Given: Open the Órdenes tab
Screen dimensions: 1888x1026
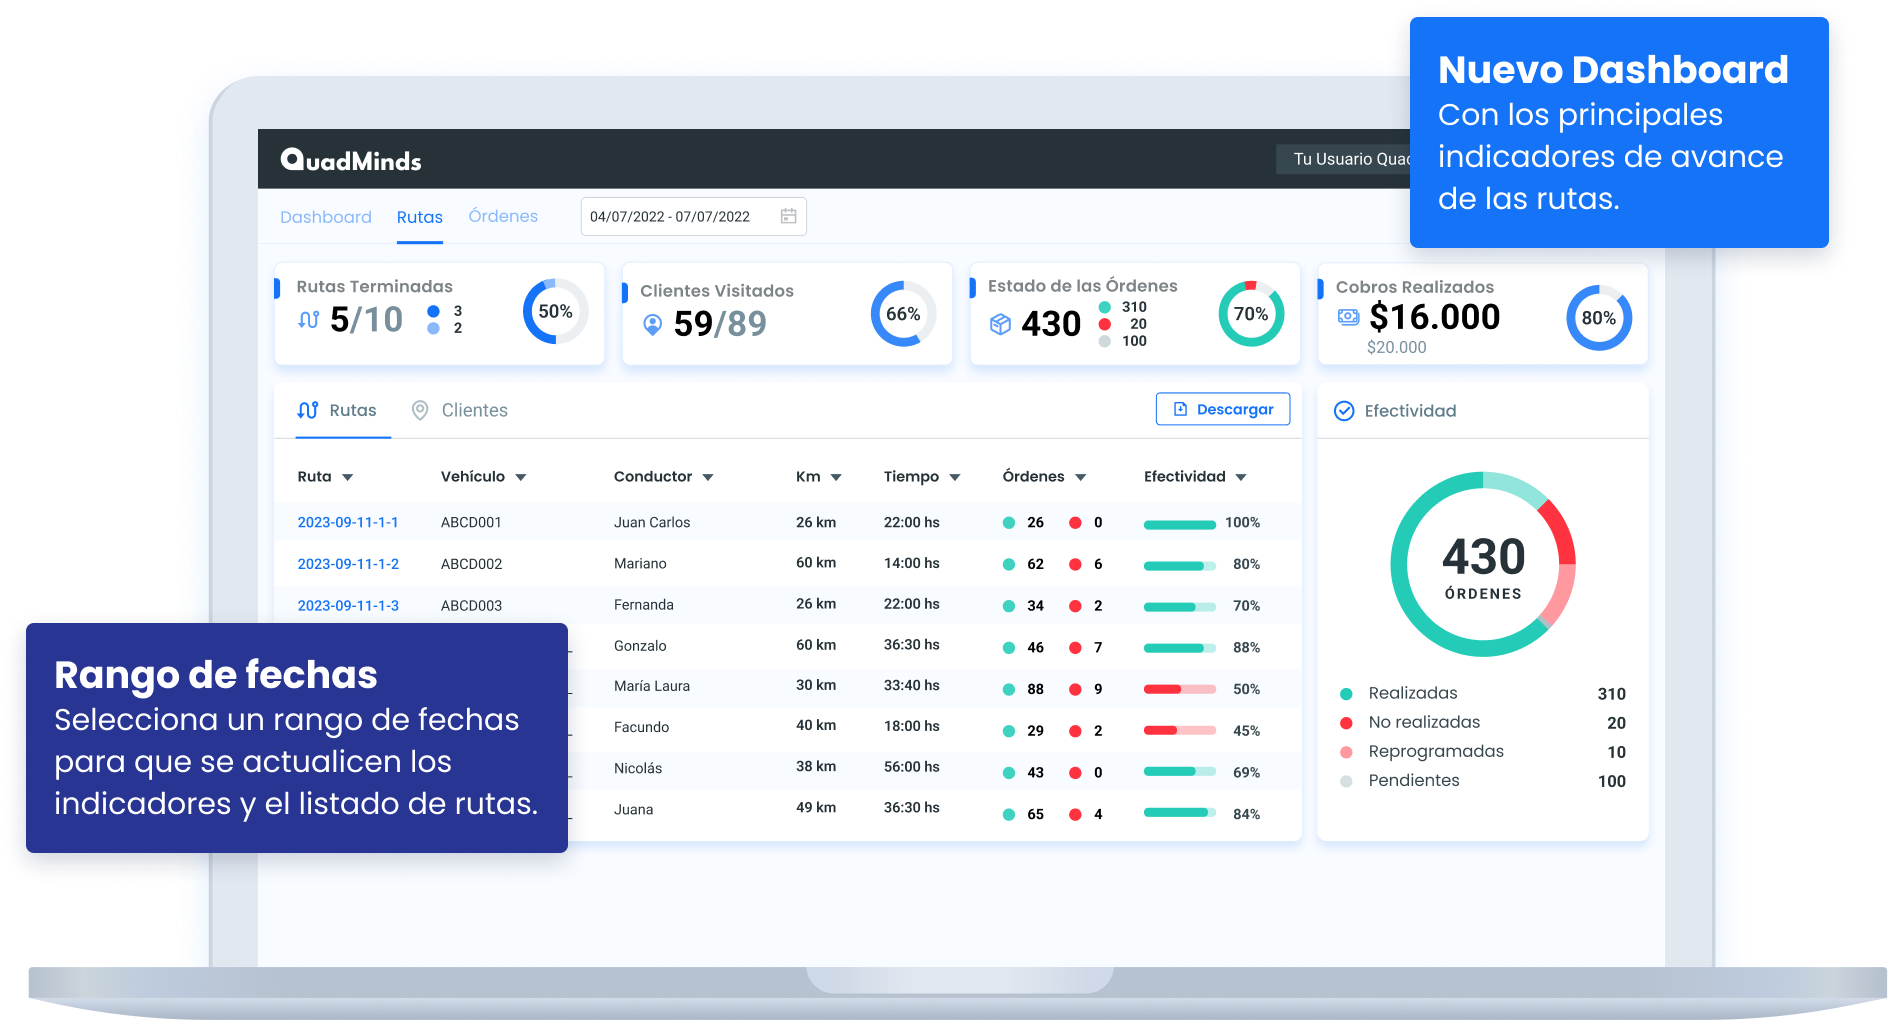Looking at the screenshot, I should [503, 216].
